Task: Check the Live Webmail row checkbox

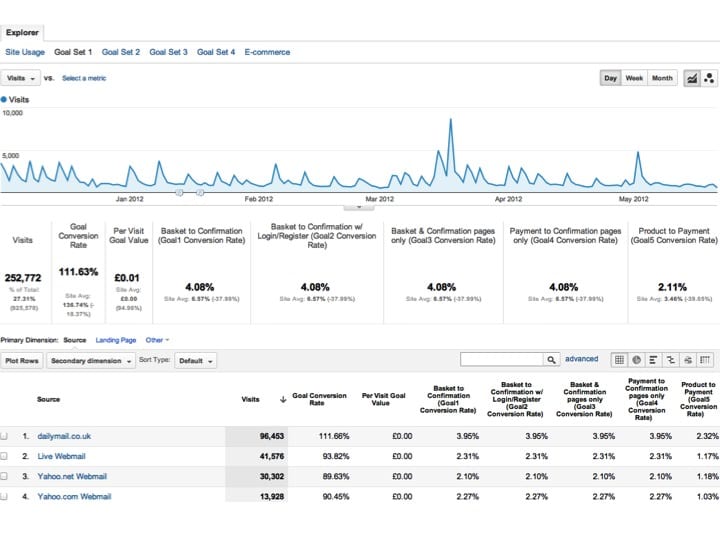Action: pos(6,456)
